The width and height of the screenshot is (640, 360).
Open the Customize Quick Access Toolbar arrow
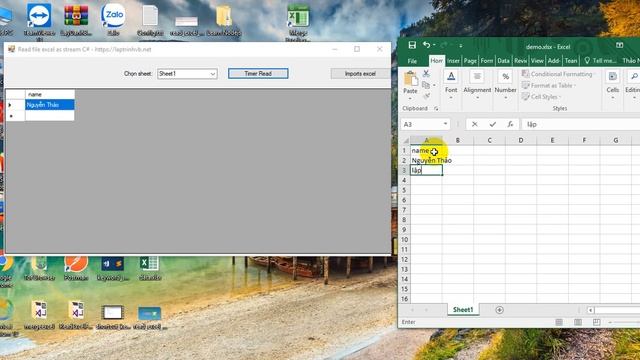pyautogui.click(x=460, y=46)
